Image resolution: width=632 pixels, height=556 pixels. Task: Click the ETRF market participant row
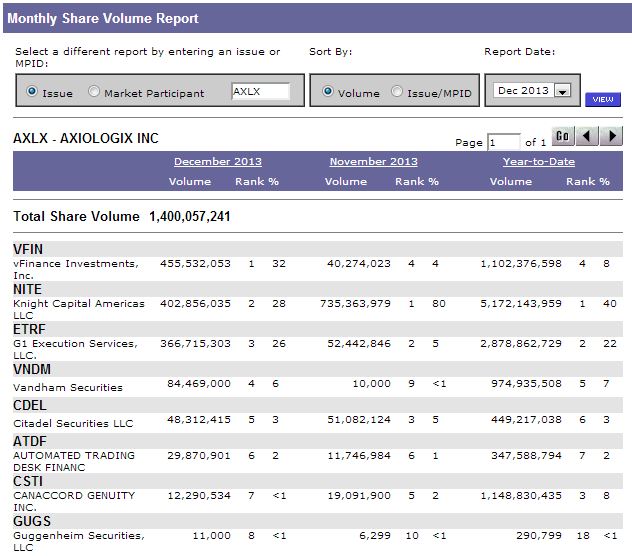click(28, 329)
